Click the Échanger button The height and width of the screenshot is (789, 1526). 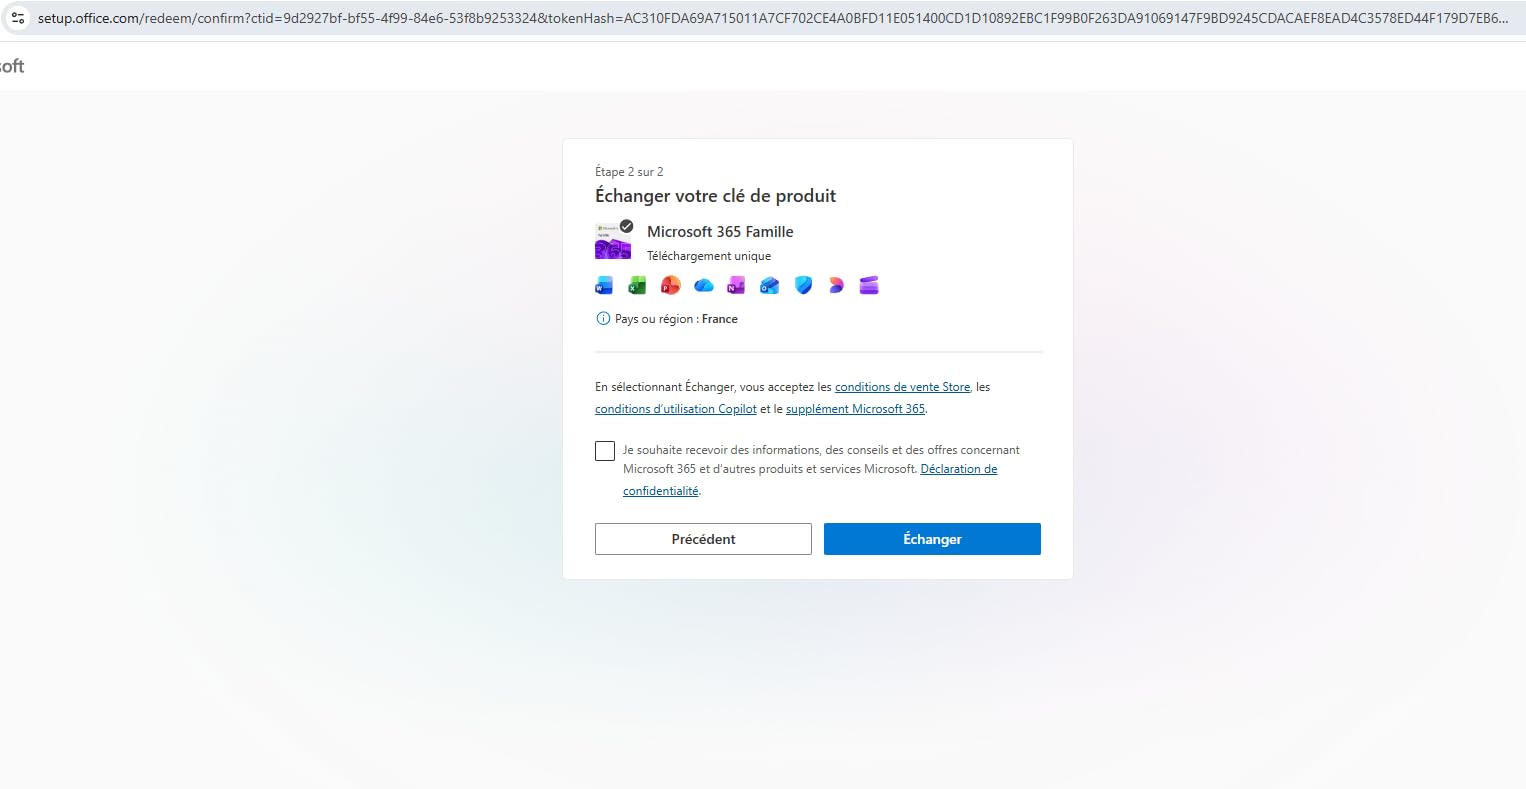[x=932, y=539]
